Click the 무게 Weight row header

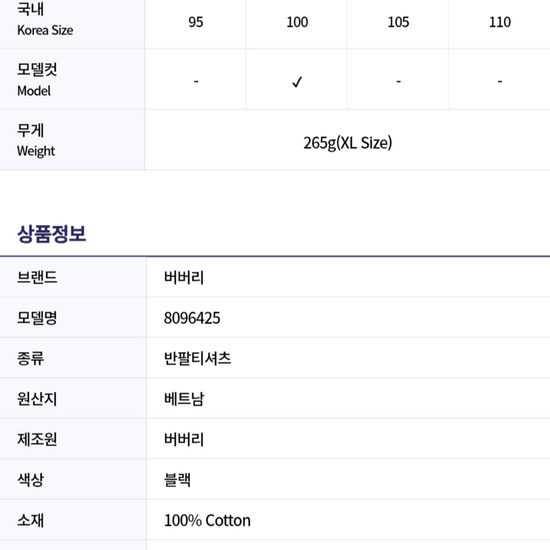tap(36, 140)
